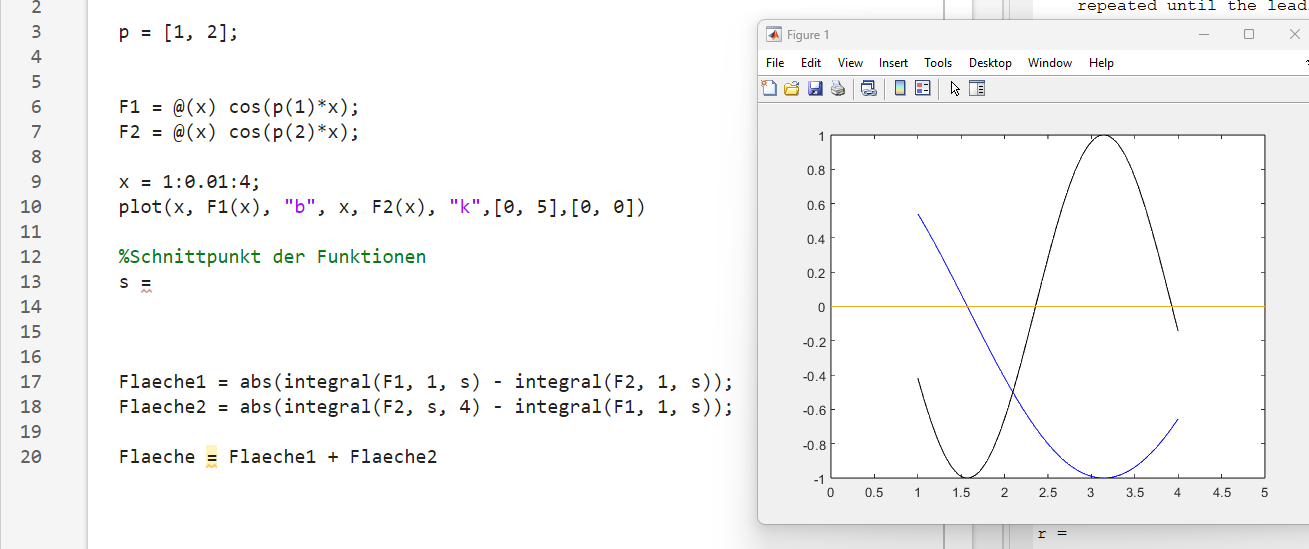Minimize the Figure 1 window
The width and height of the screenshot is (1309, 549).
click(1203, 34)
